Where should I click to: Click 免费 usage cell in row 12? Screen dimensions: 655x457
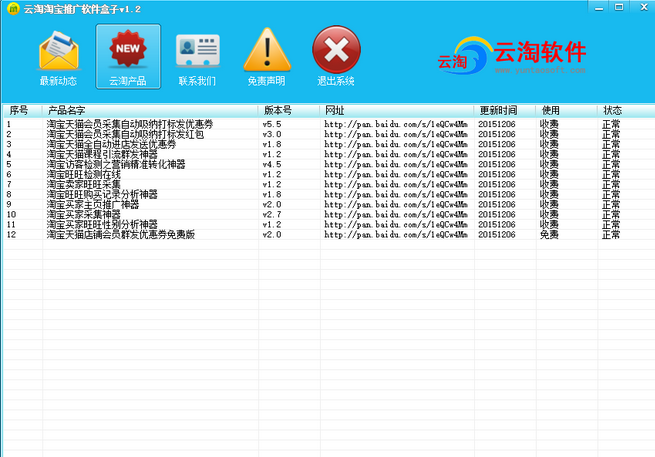point(549,234)
